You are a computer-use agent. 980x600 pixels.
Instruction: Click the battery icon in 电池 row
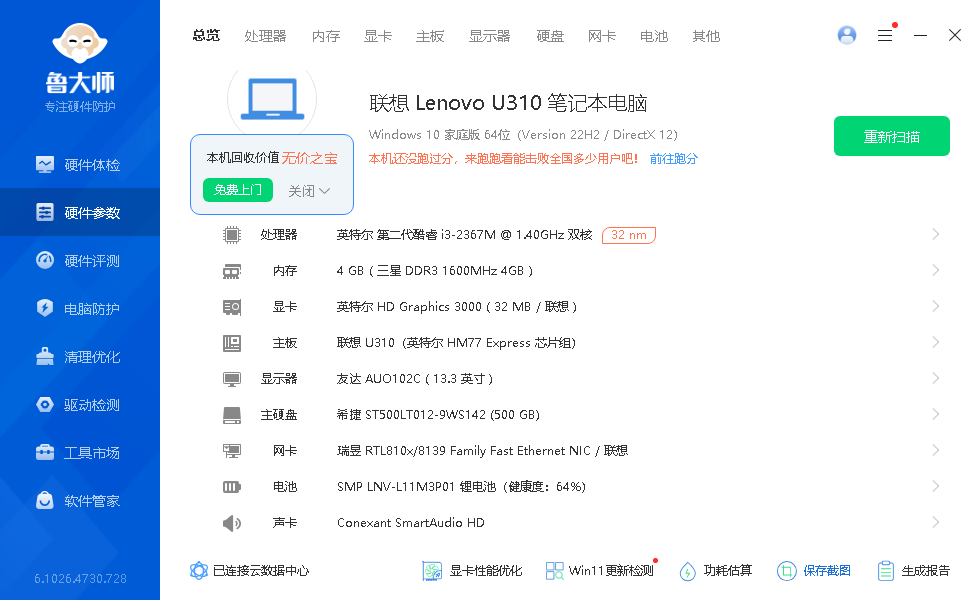tap(232, 487)
